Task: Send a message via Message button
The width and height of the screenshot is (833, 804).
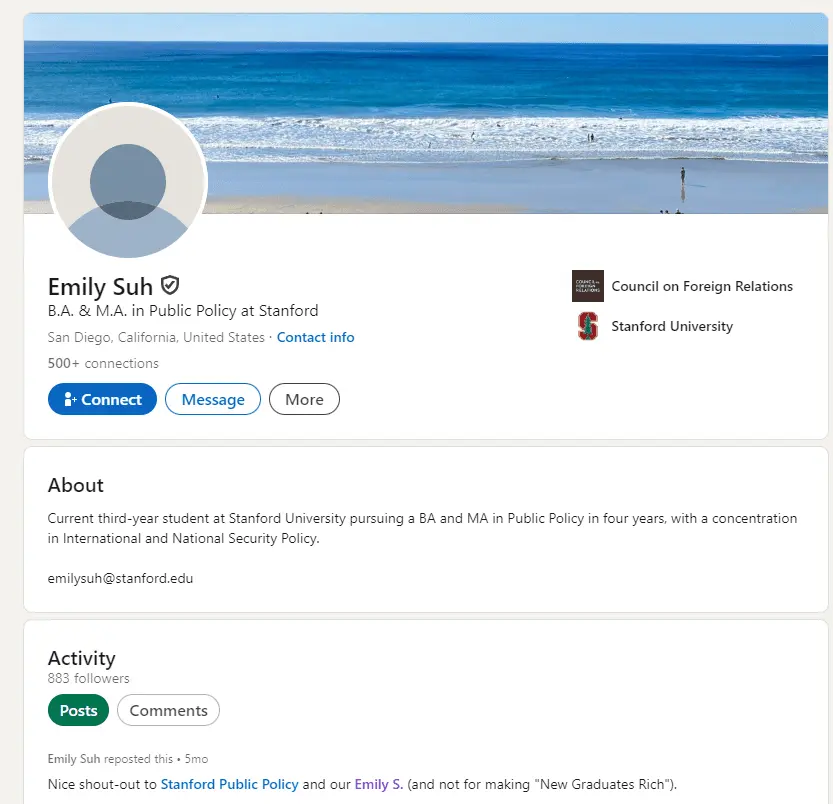Action: coord(213,399)
